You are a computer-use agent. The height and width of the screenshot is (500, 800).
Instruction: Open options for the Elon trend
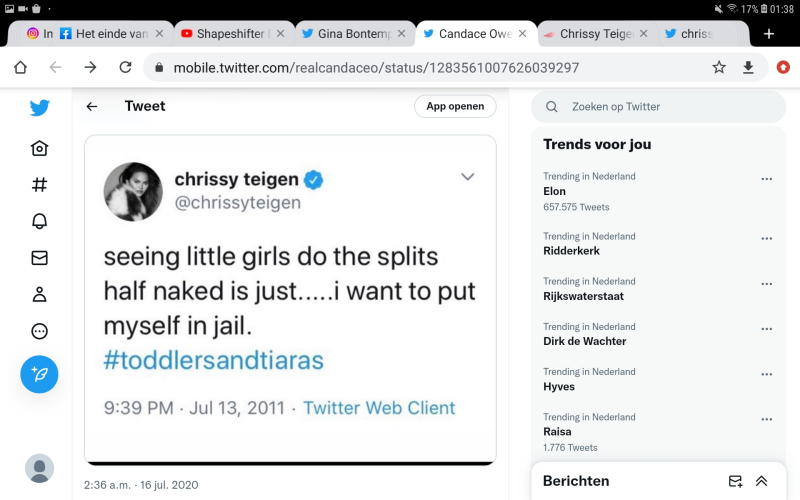(x=767, y=179)
